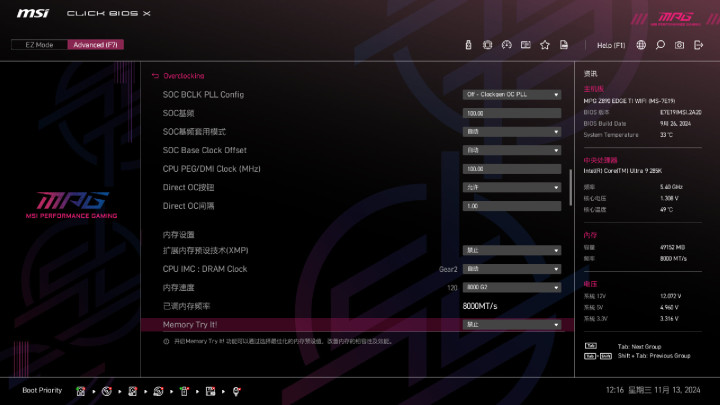This screenshot has height=405, width=720.
Task: Open favorites with the star icon
Action: (x=545, y=45)
